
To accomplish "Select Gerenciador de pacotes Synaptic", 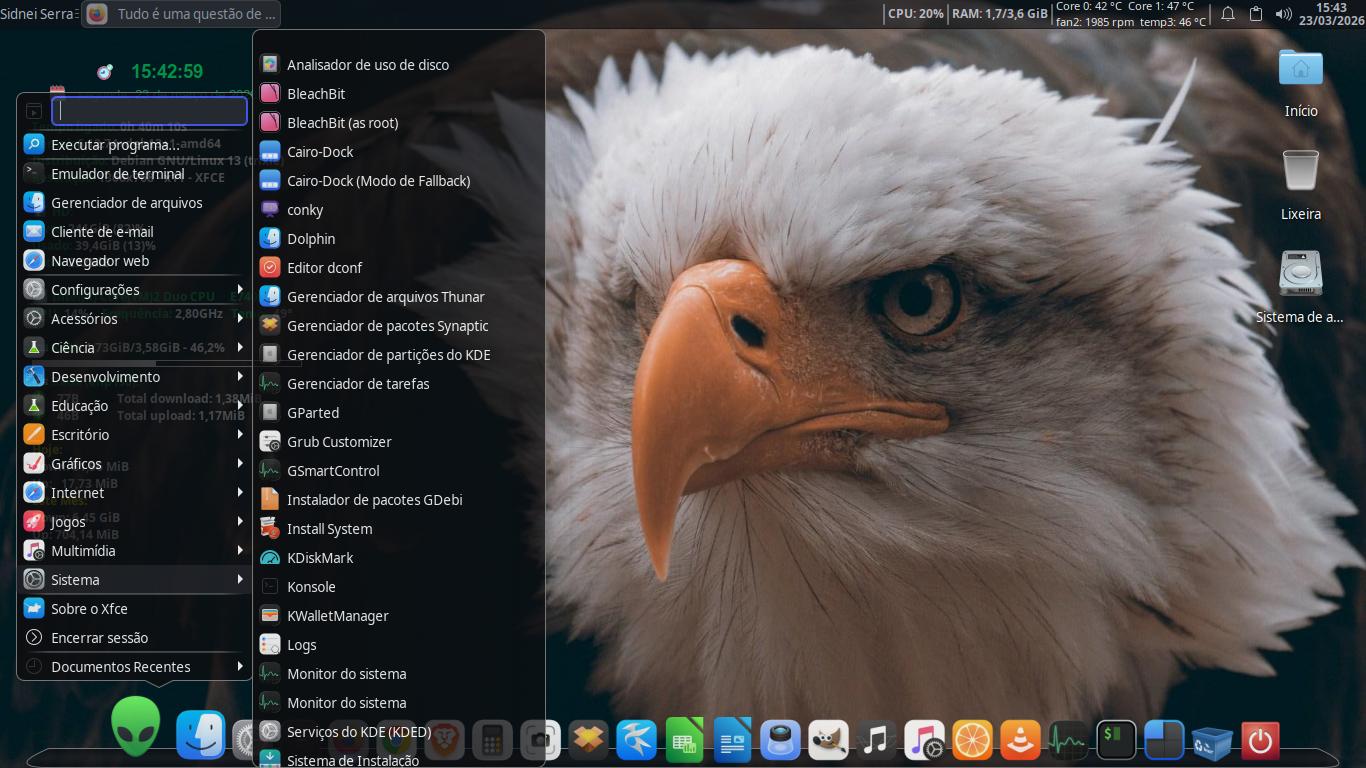I will click(387, 326).
